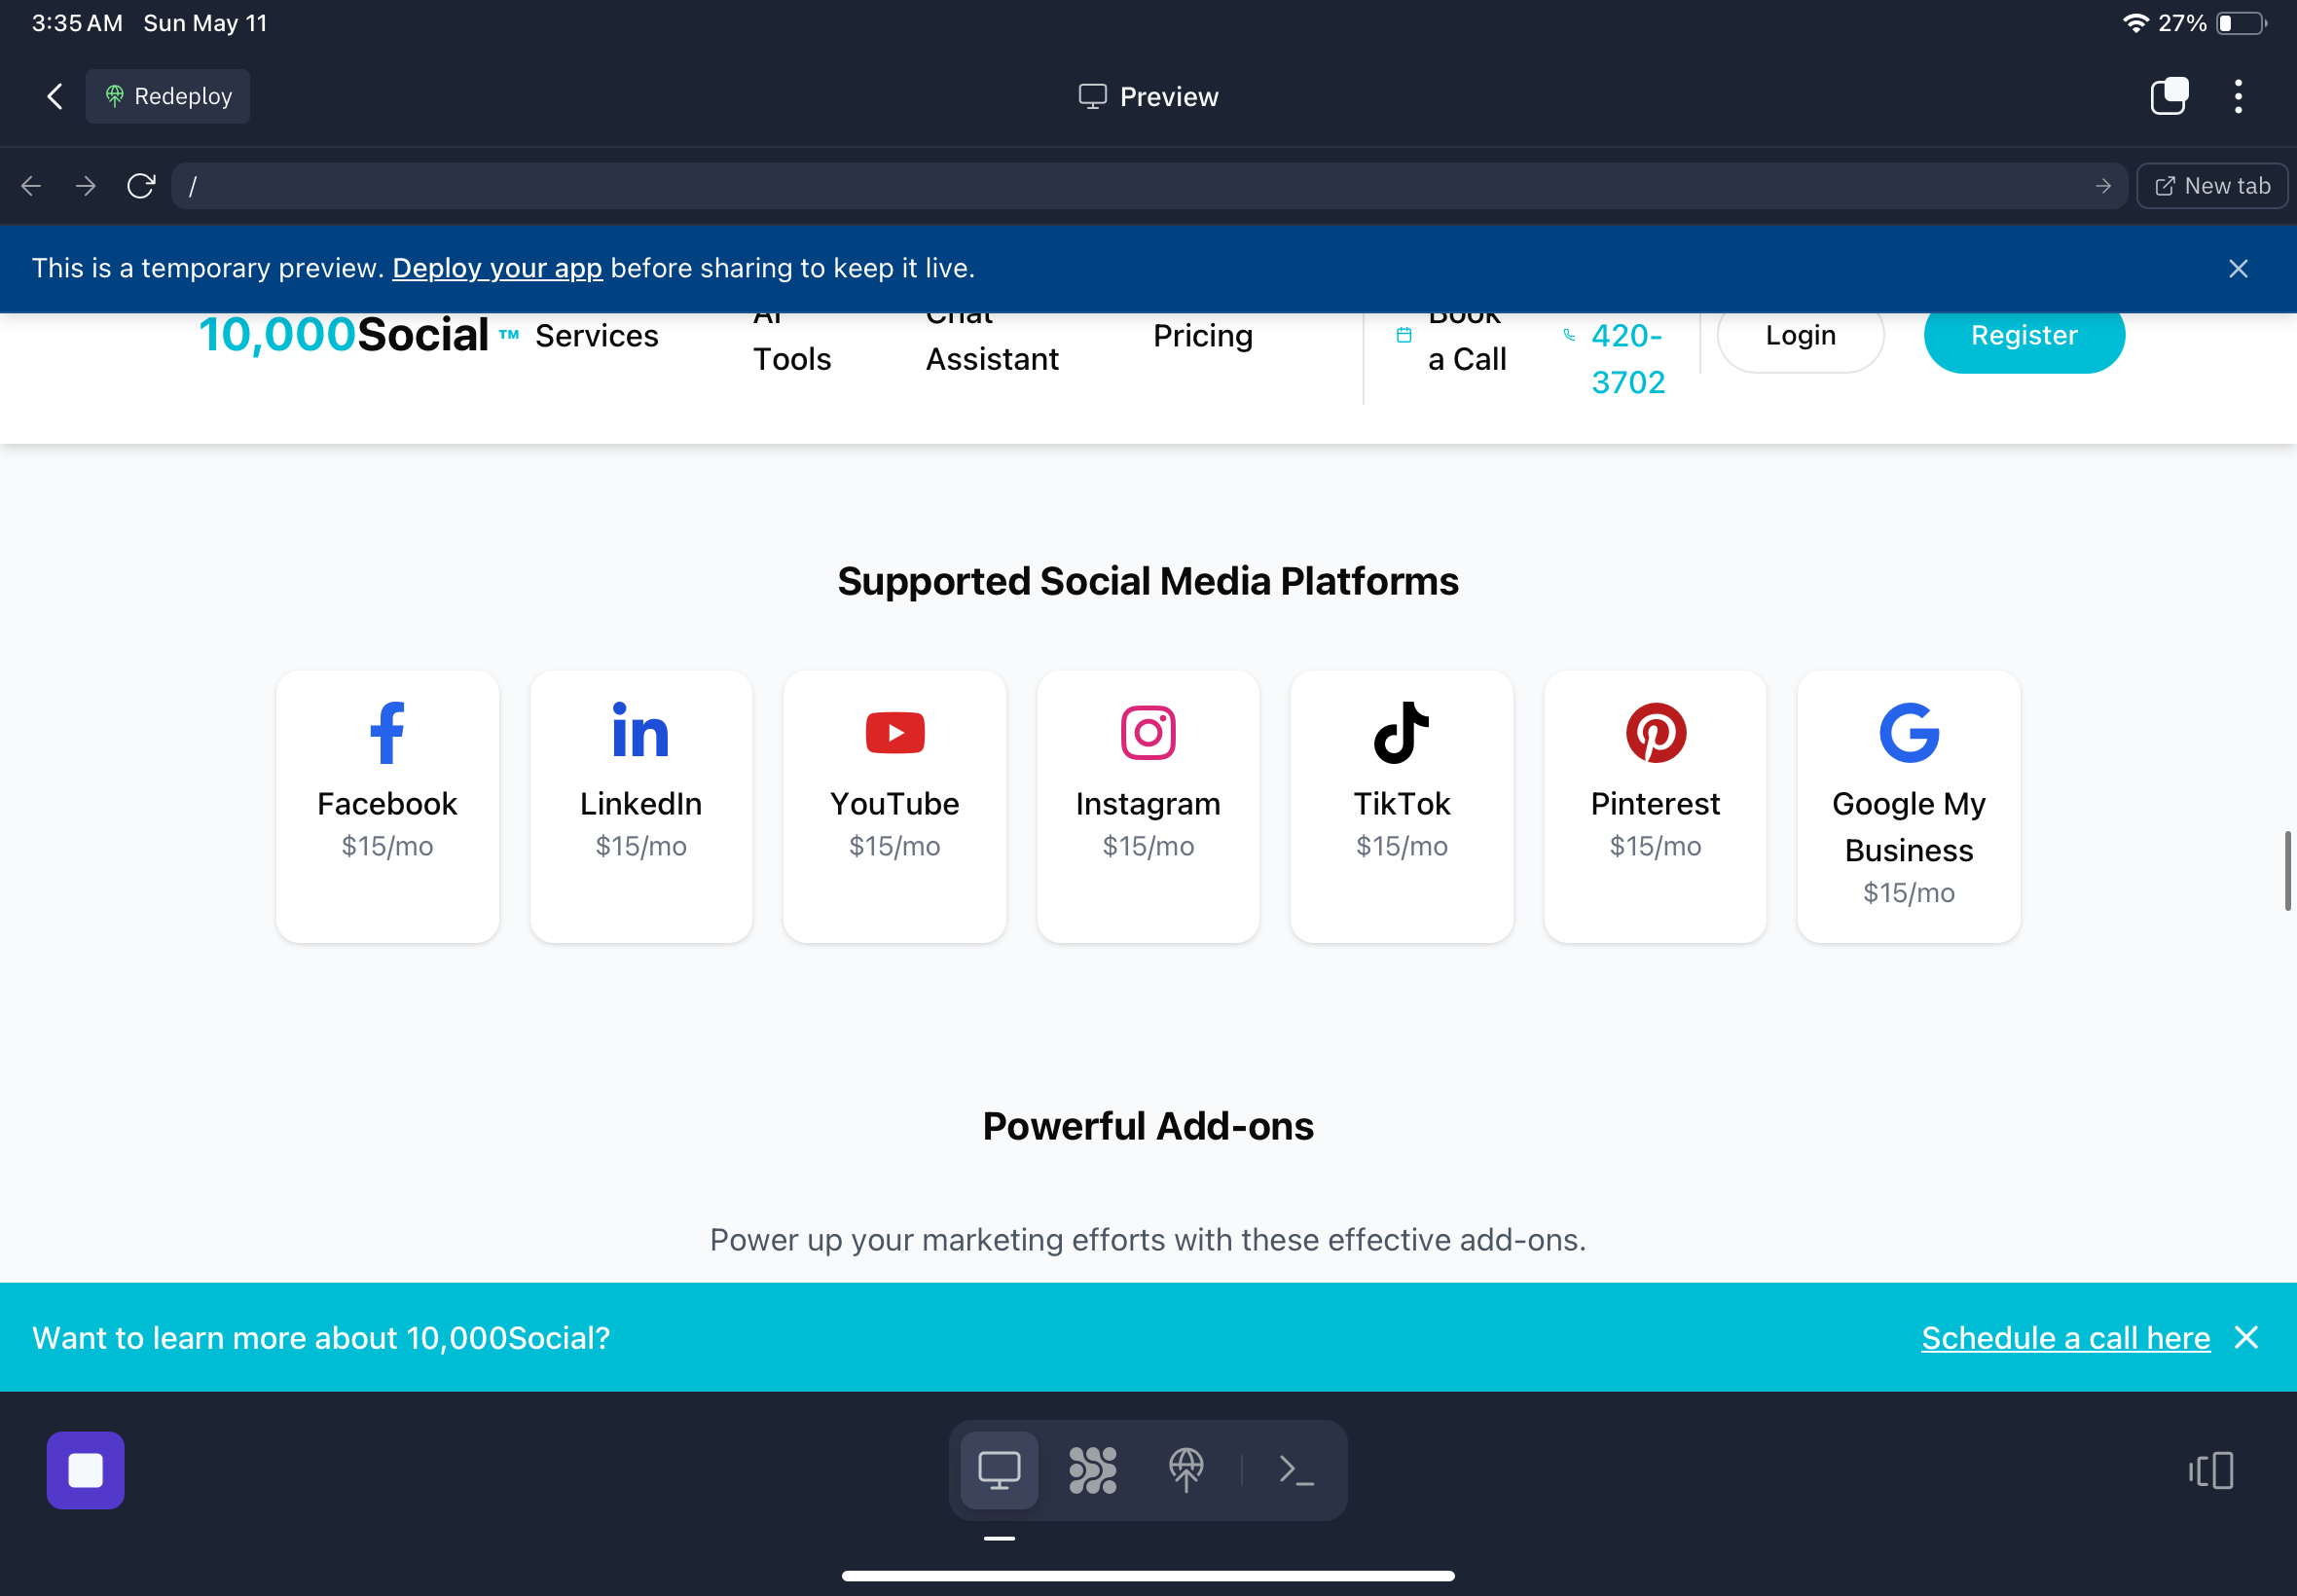
Task: Toggle the split-pane layout icon
Action: coord(2211,1470)
